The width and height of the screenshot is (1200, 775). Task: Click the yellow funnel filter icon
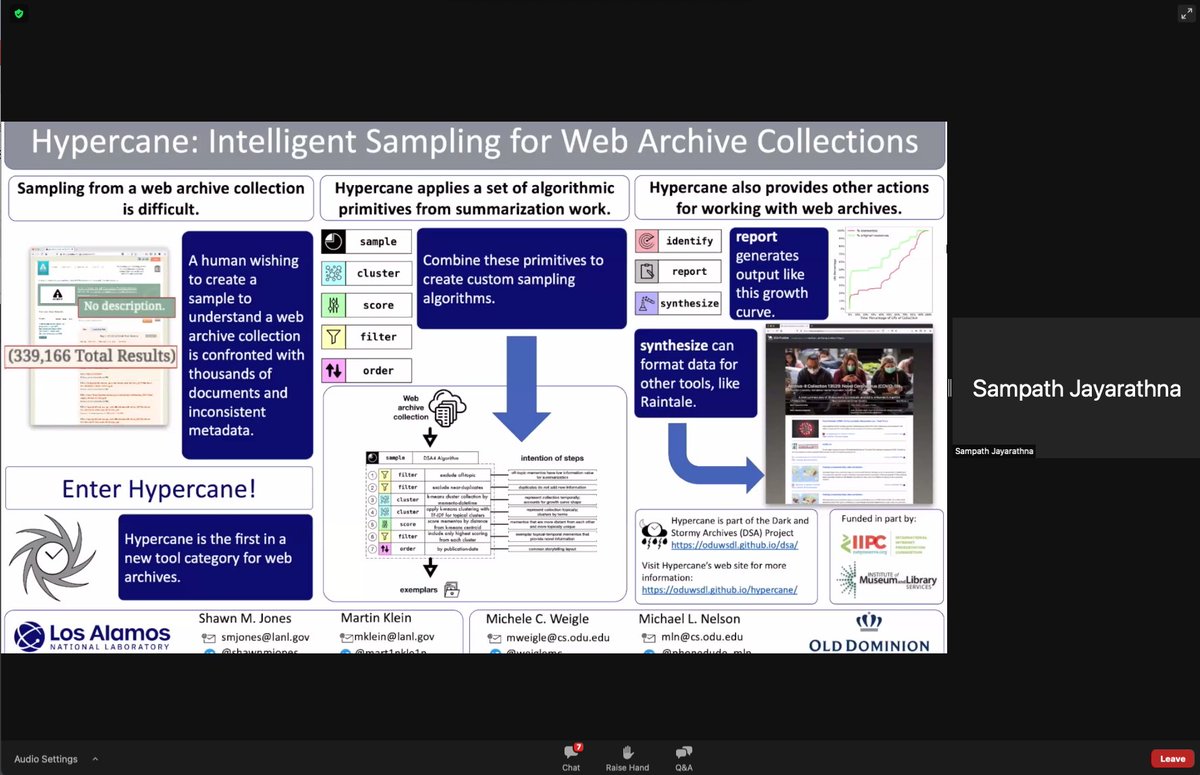(335, 337)
